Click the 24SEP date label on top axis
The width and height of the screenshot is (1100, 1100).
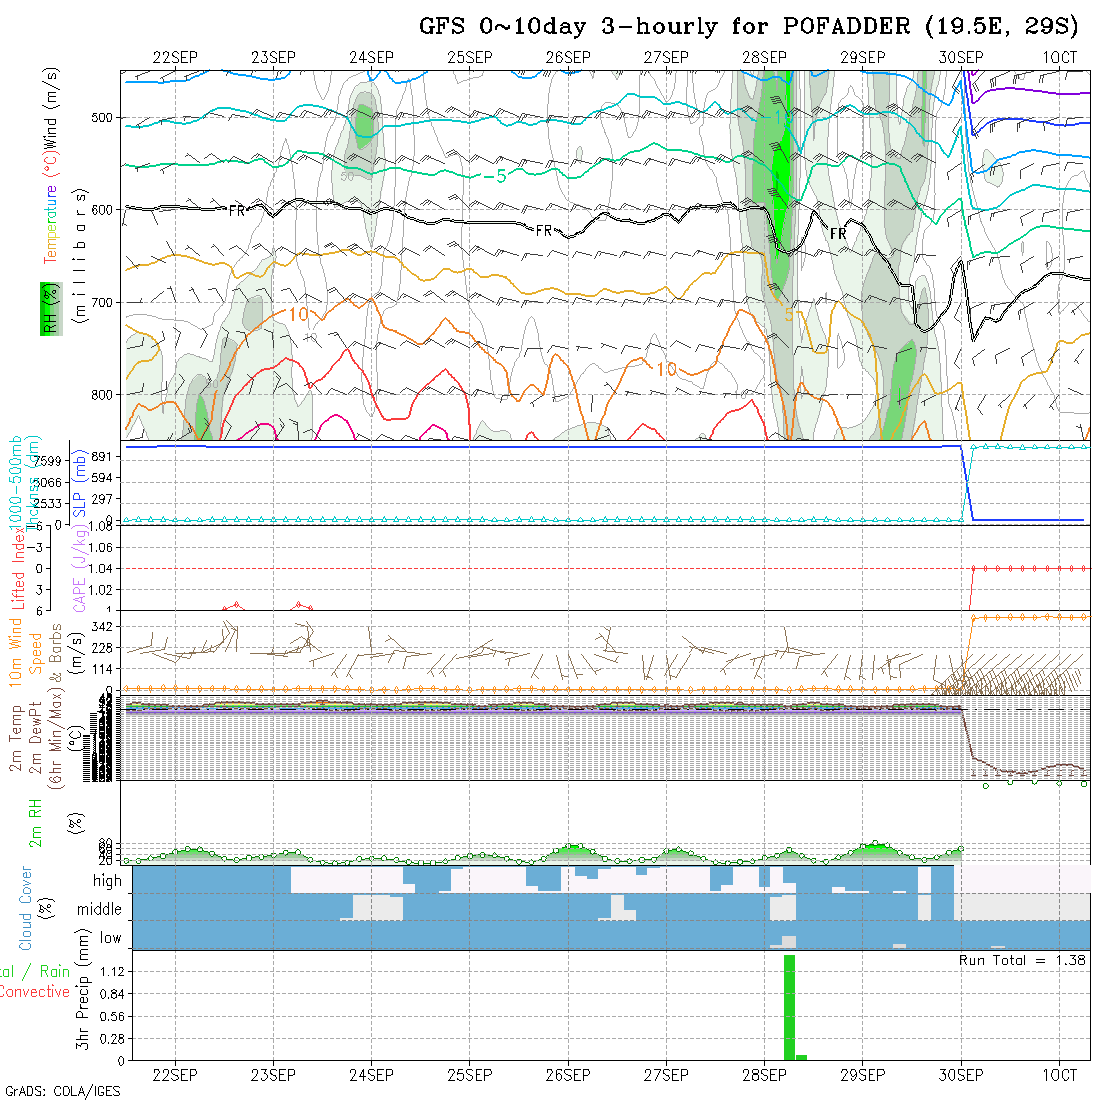pos(371,58)
